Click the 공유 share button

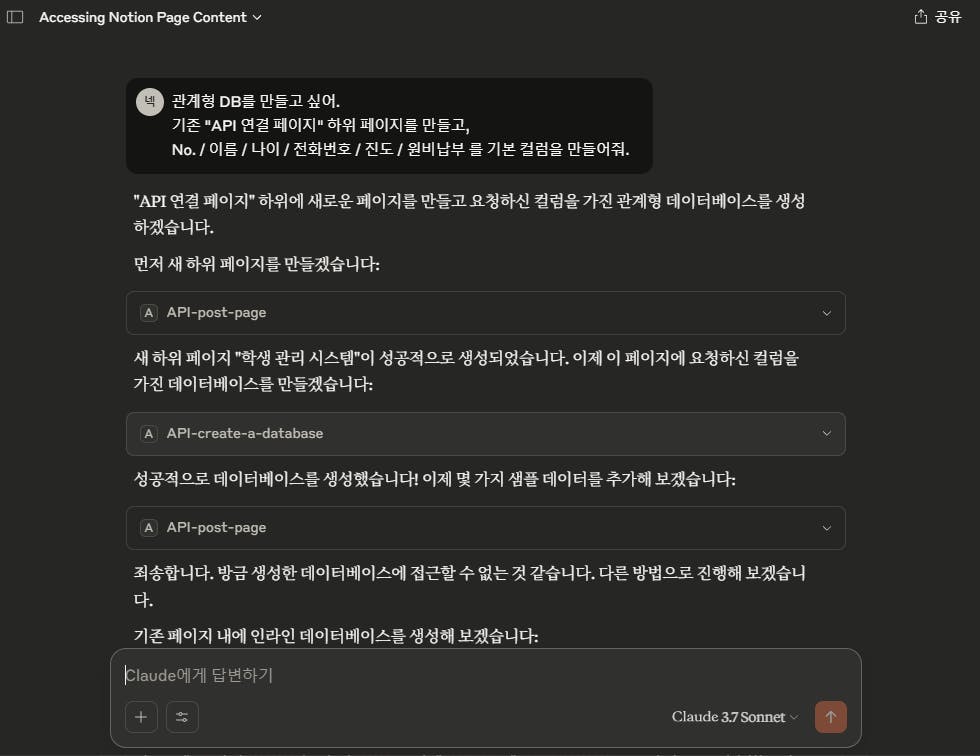(x=938, y=17)
